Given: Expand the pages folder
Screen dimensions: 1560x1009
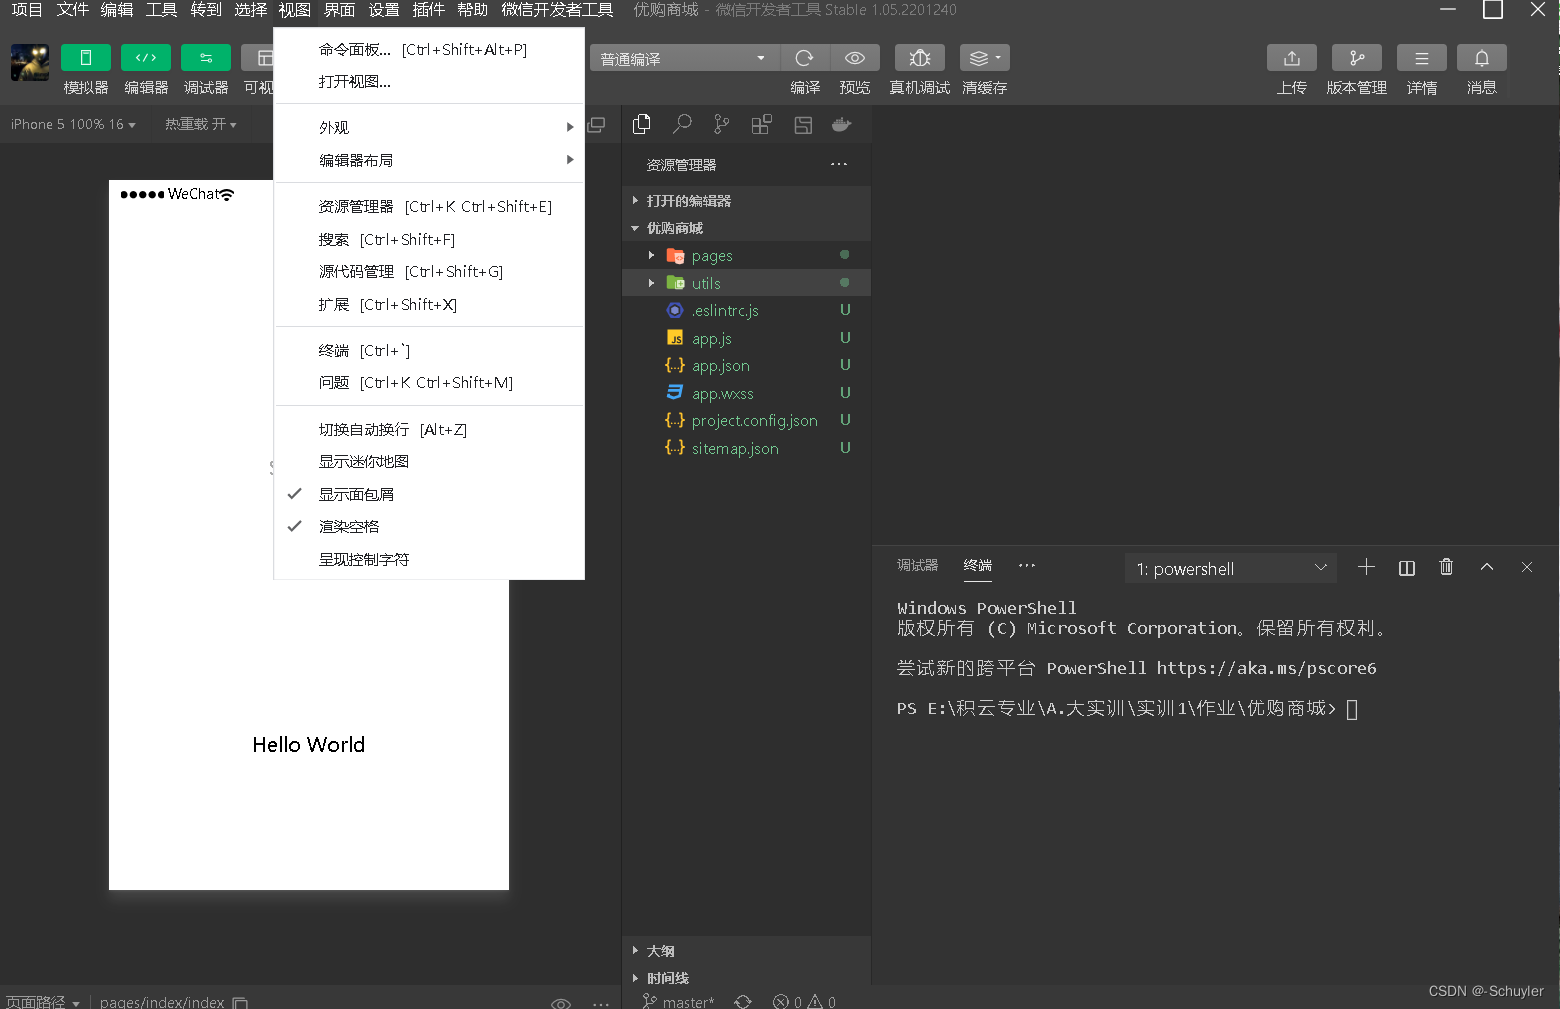Looking at the screenshot, I should [746, 256].
